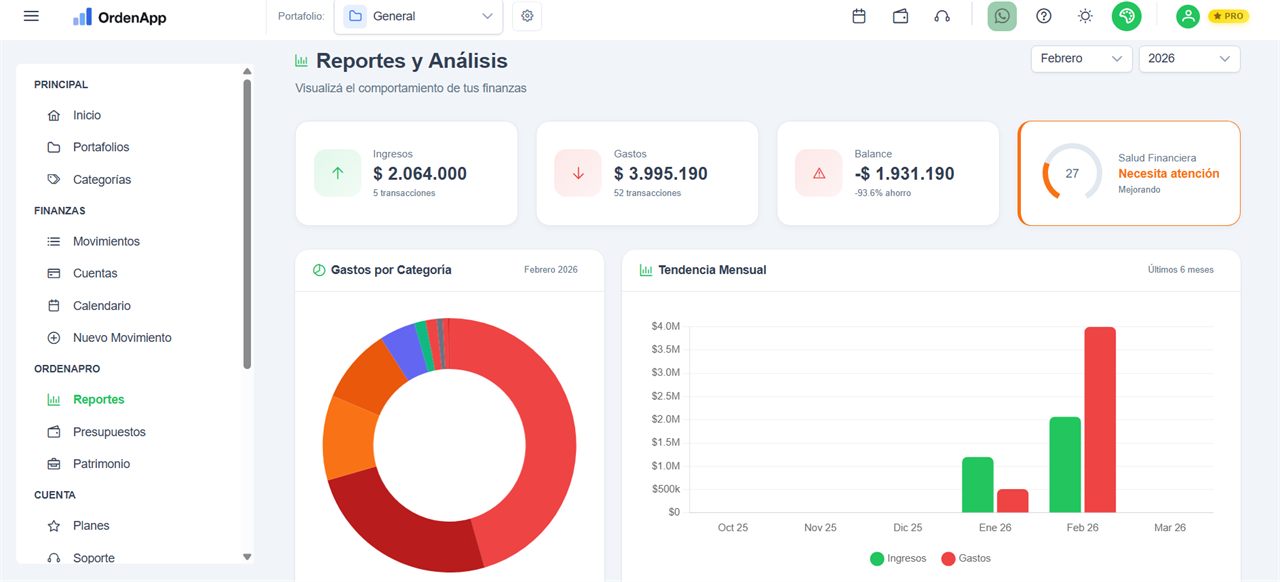The height and width of the screenshot is (582, 1280).
Task: Open the Febrero month dropdown
Action: (1080, 59)
